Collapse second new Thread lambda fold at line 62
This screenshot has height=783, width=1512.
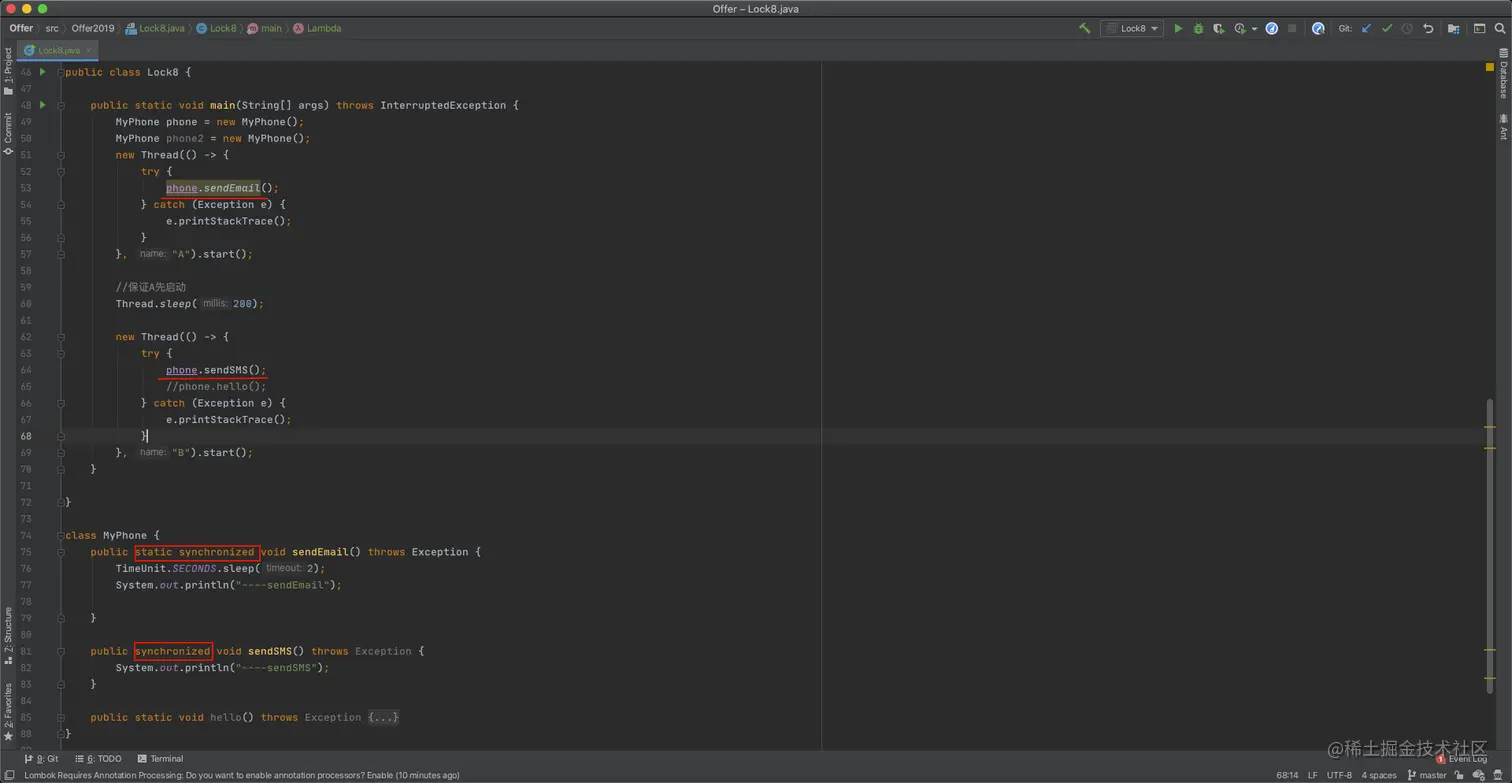tap(61, 337)
